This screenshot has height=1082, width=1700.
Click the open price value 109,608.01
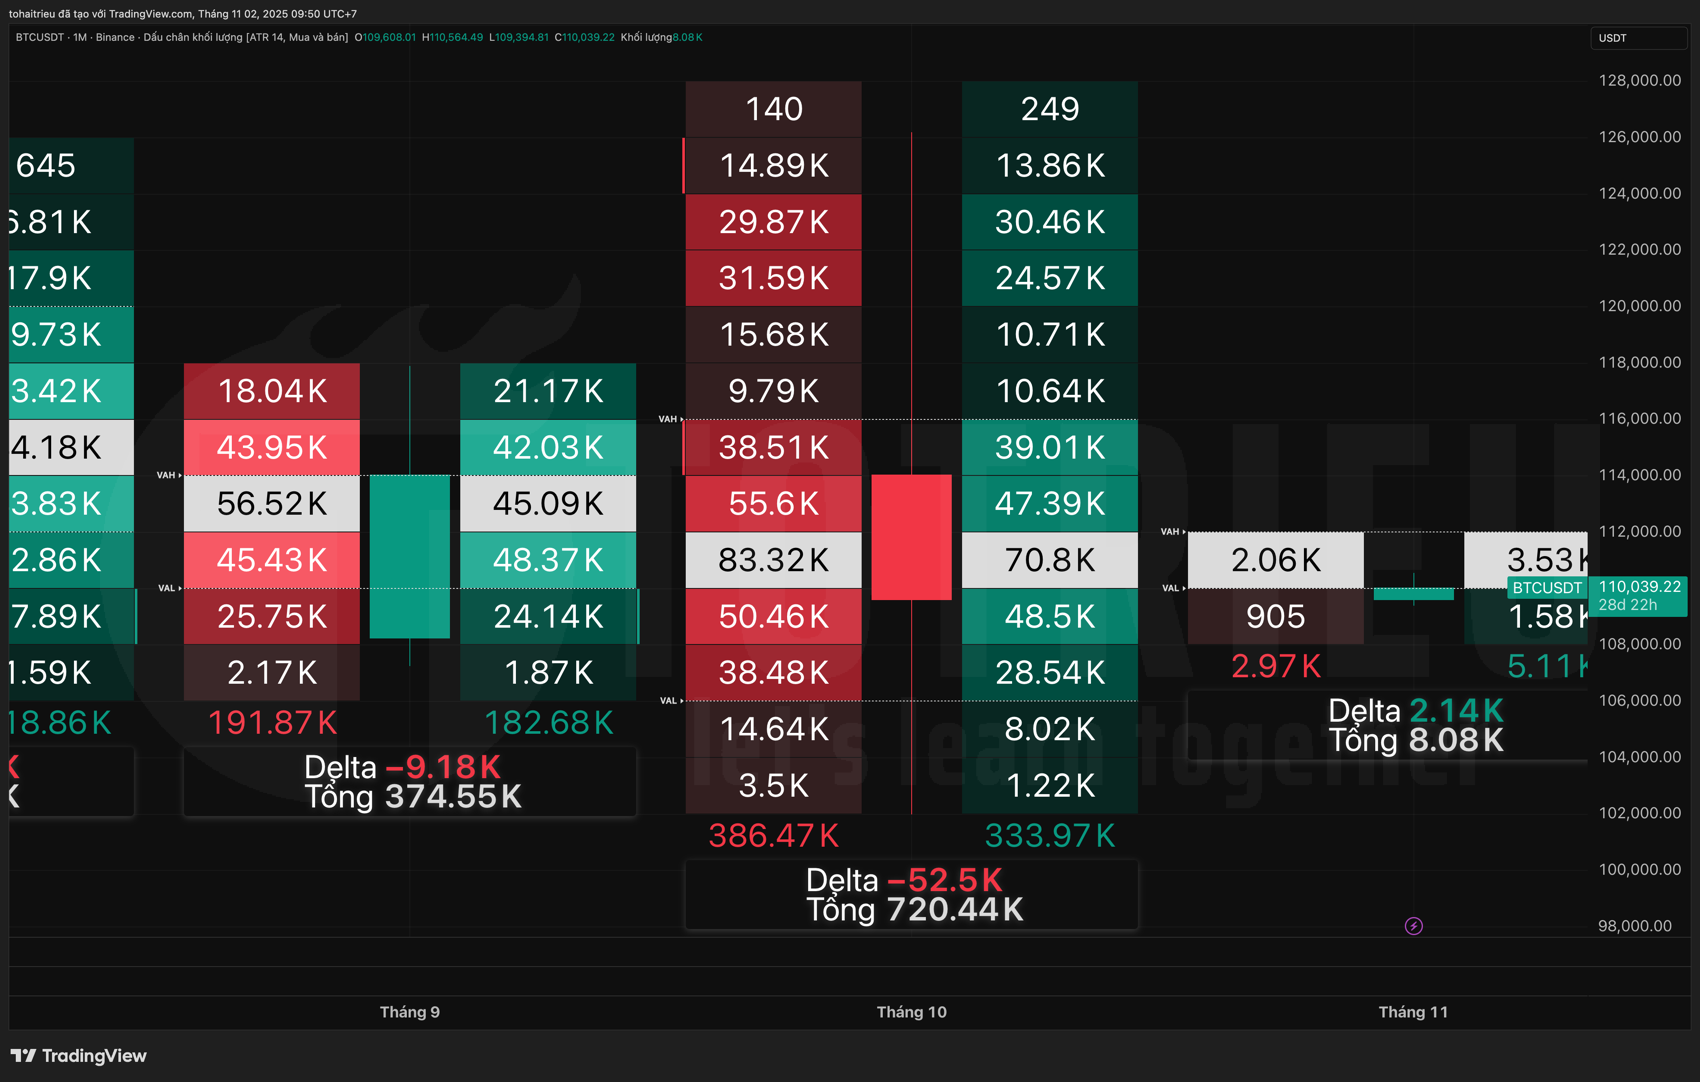coord(386,37)
